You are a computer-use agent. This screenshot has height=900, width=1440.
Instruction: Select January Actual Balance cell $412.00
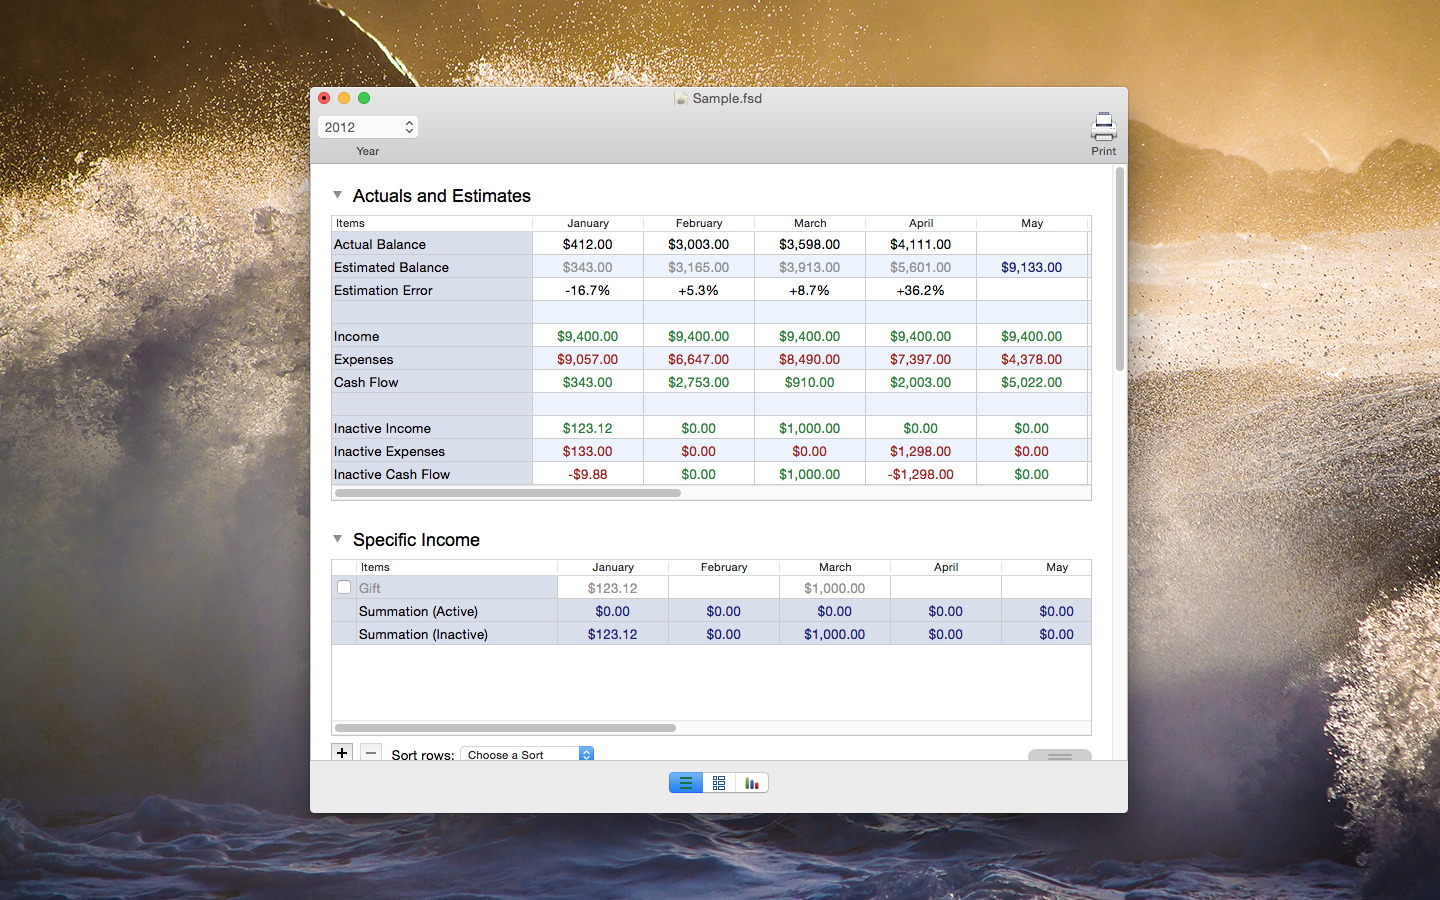click(588, 244)
